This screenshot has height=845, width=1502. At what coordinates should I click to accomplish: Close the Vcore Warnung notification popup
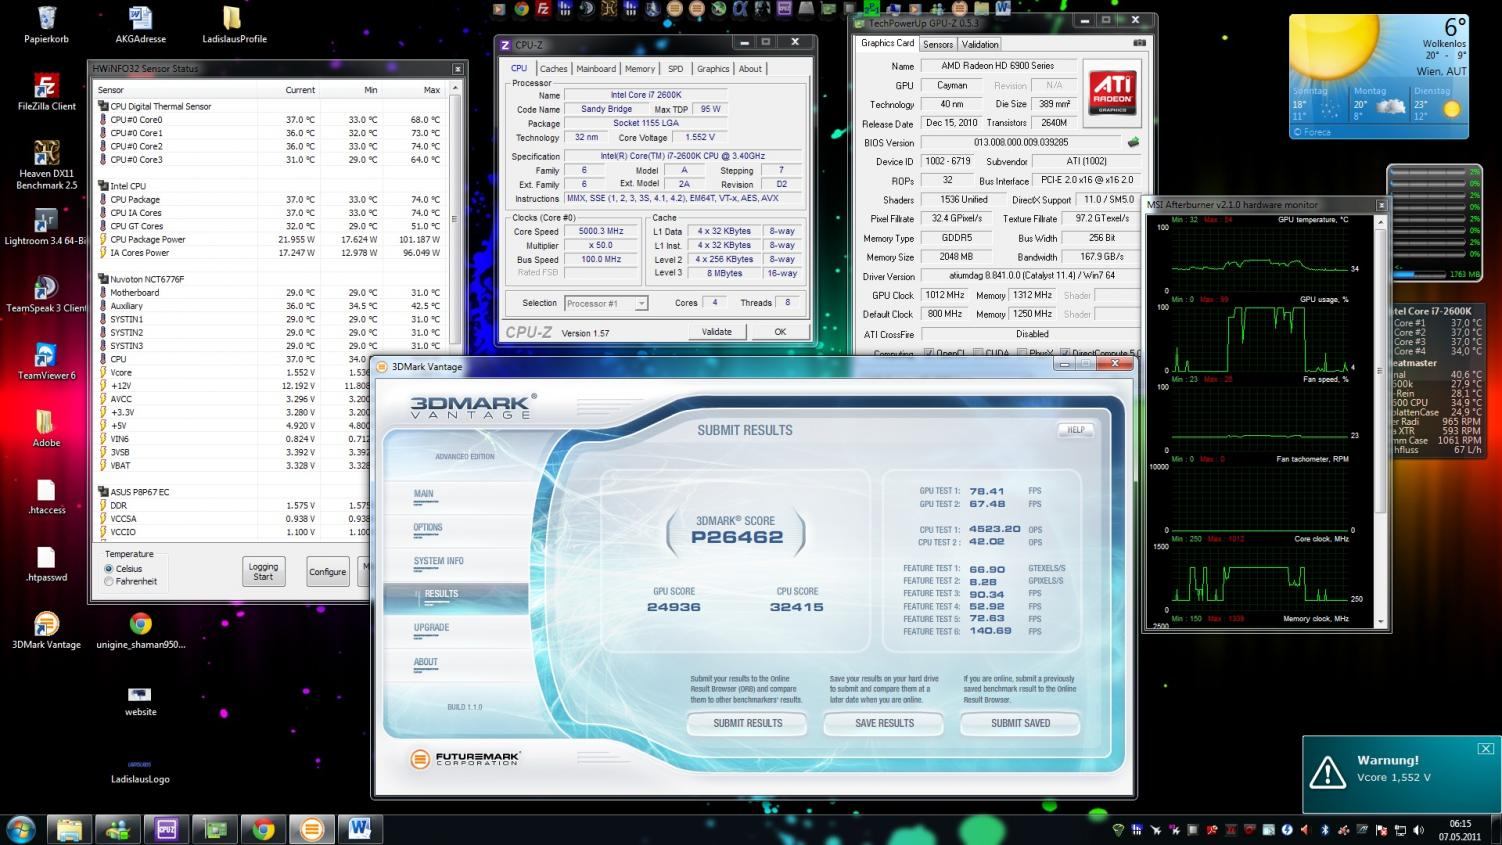tap(1485, 748)
